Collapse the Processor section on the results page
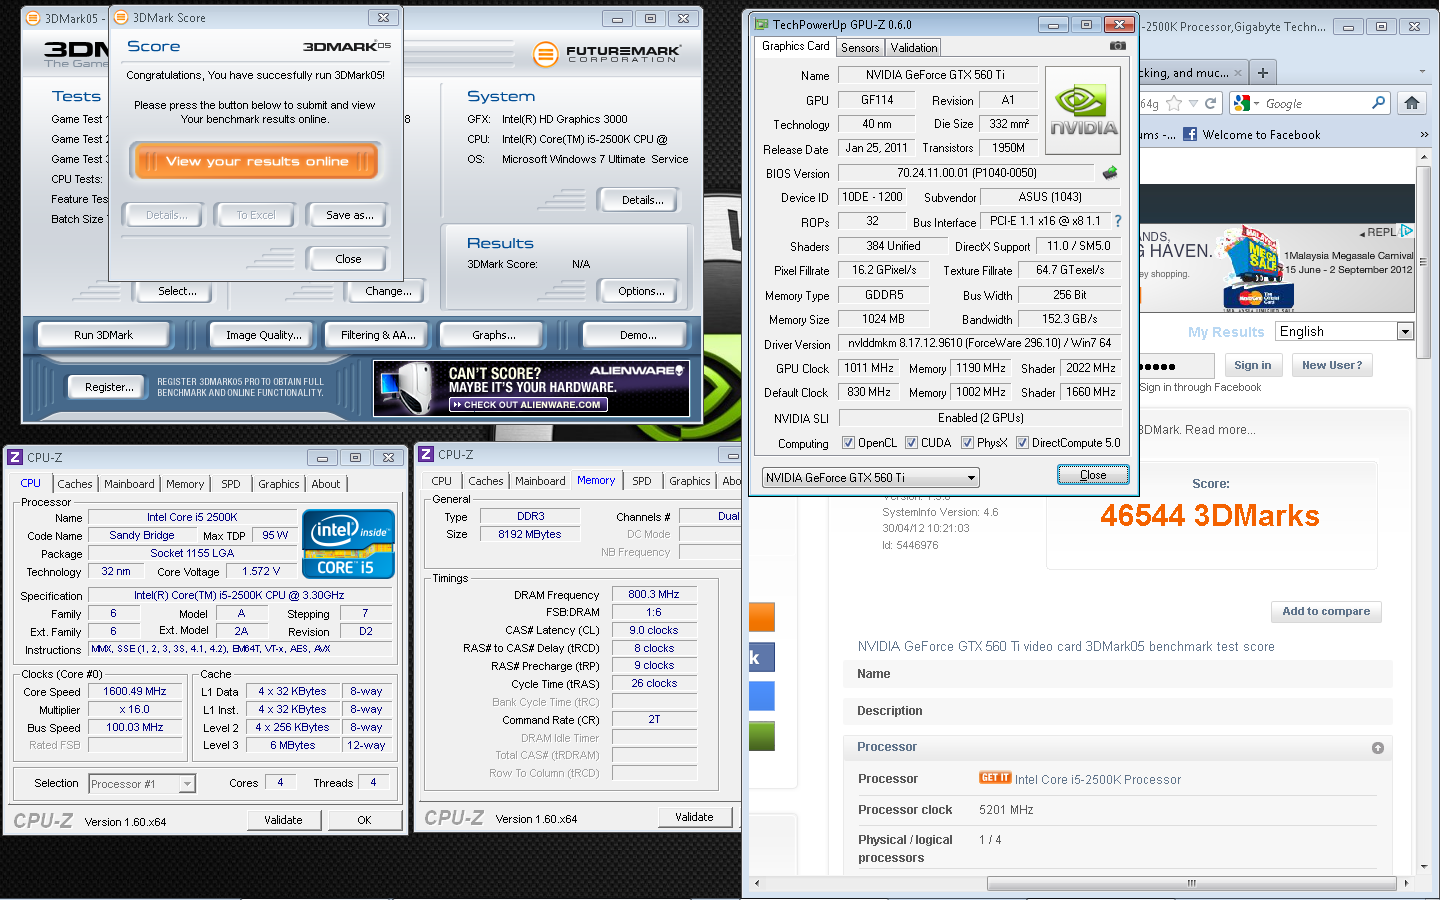1440x900 pixels. pos(1378,748)
